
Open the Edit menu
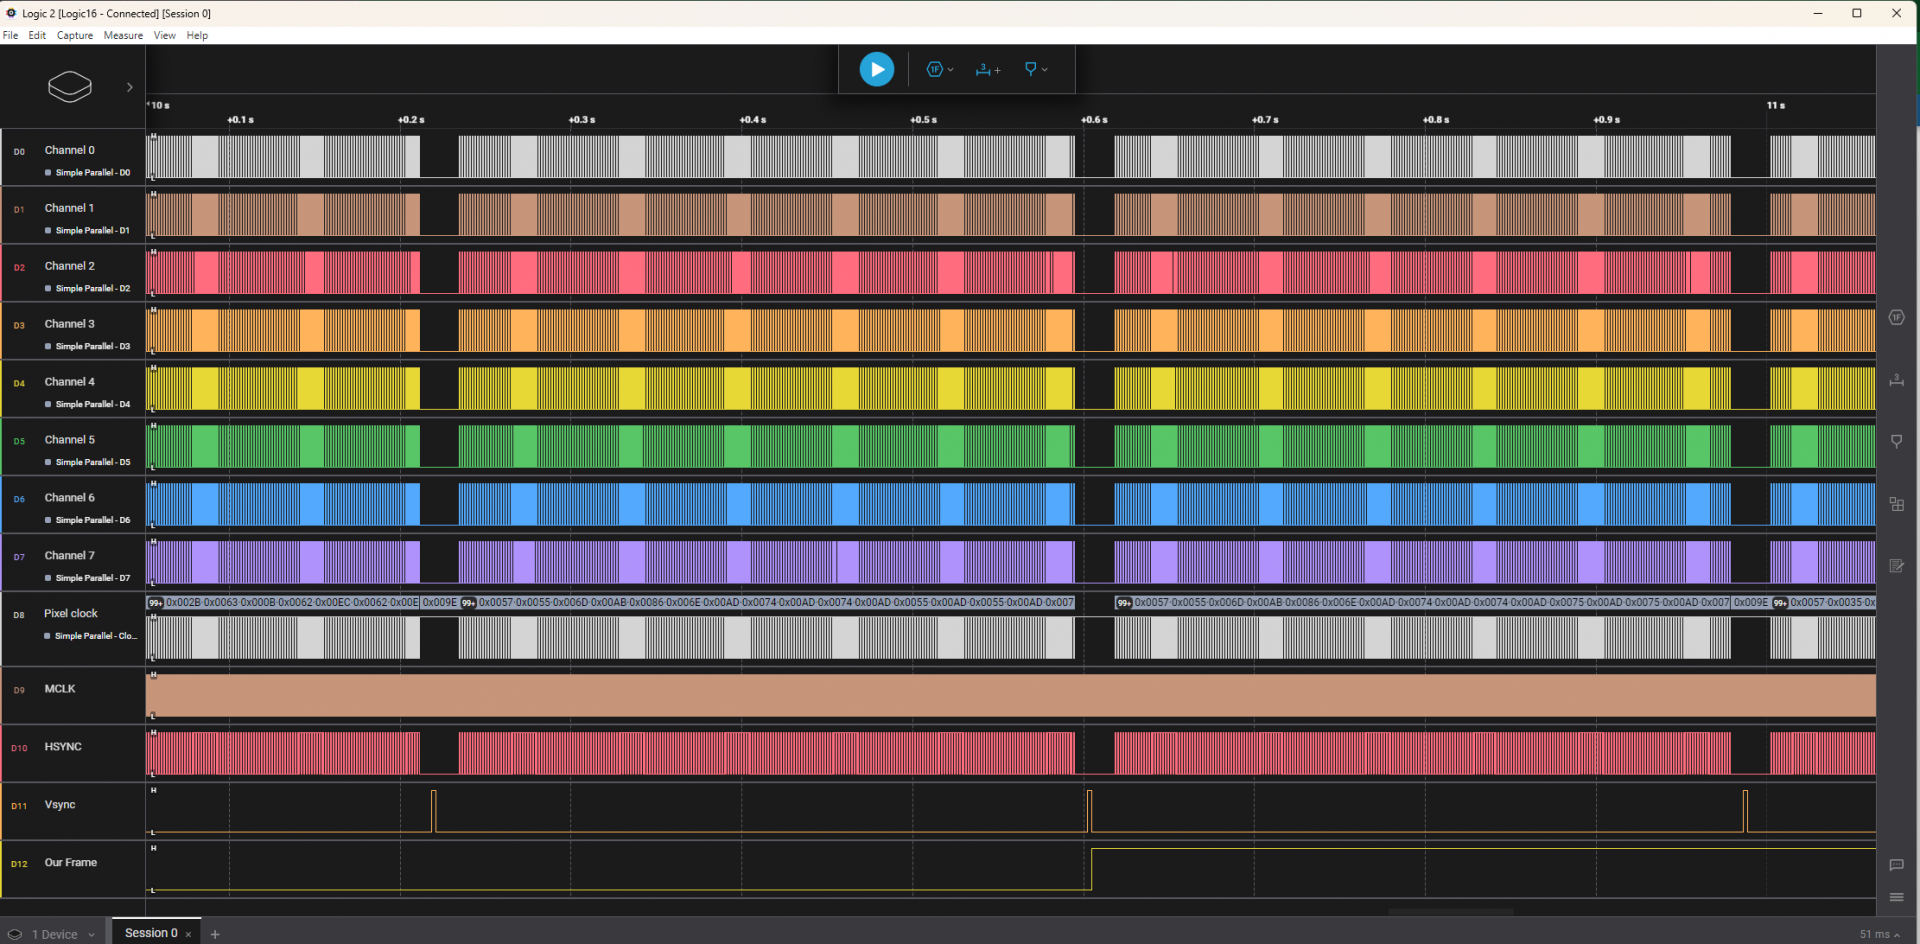pyautogui.click(x=37, y=35)
